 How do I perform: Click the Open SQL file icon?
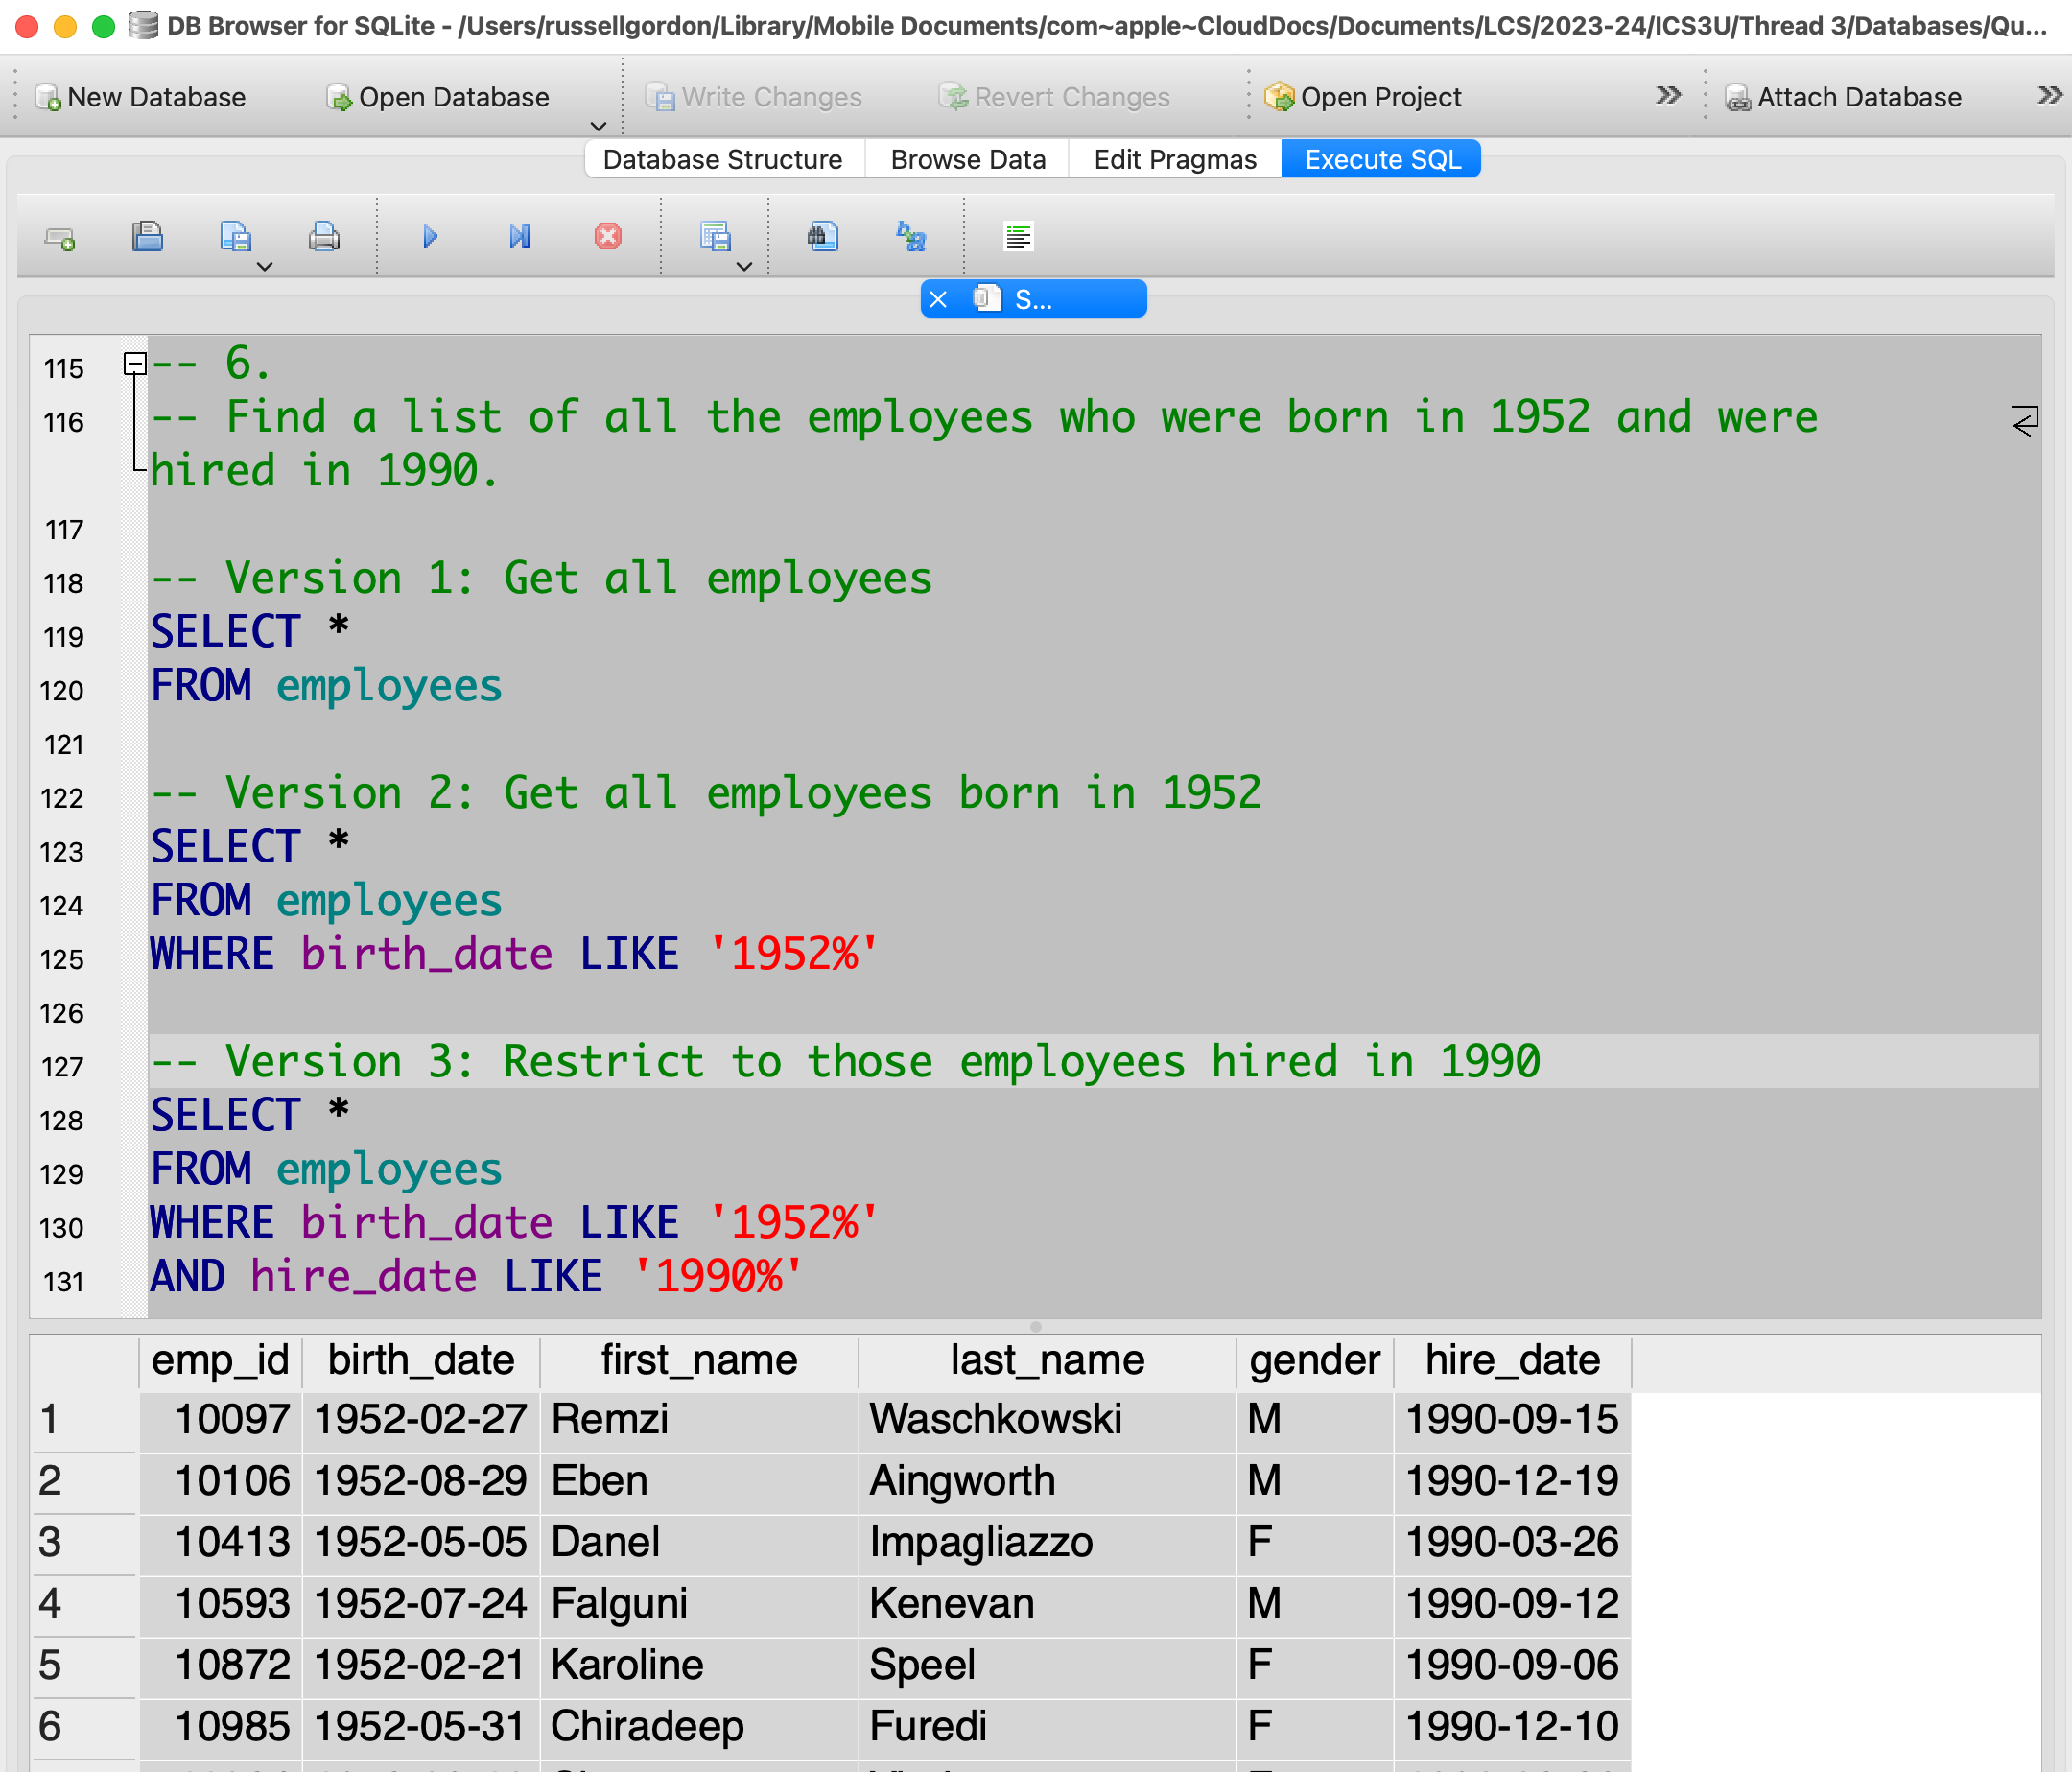click(x=147, y=237)
